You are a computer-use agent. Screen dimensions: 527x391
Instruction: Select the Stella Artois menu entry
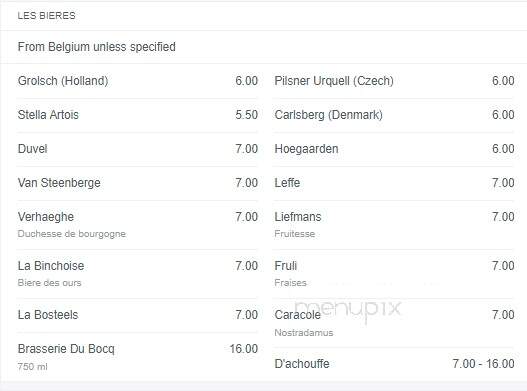(48, 115)
